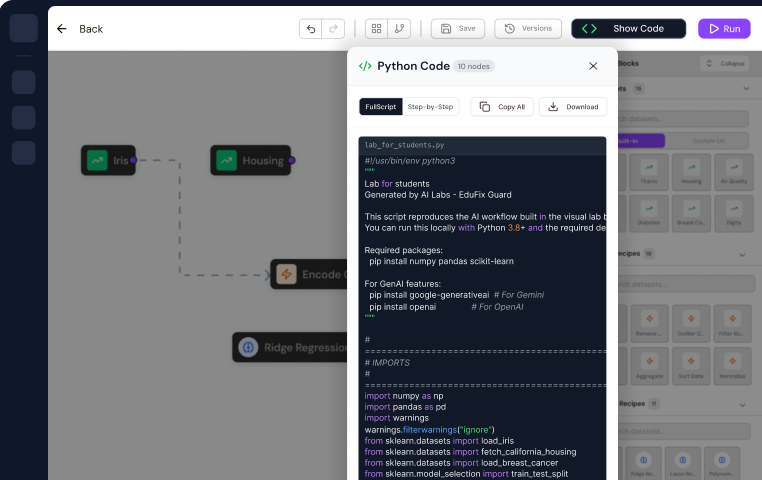Click the '# IMPORTS' comment line

(x=387, y=362)
